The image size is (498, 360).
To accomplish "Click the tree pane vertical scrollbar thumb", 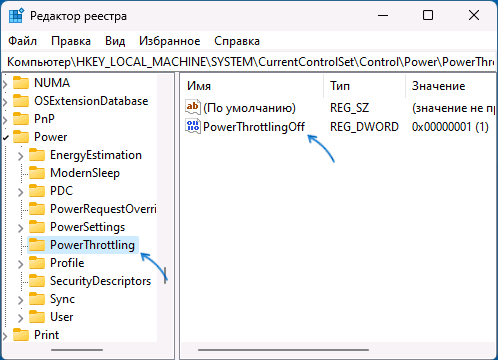I will (165, 275).
